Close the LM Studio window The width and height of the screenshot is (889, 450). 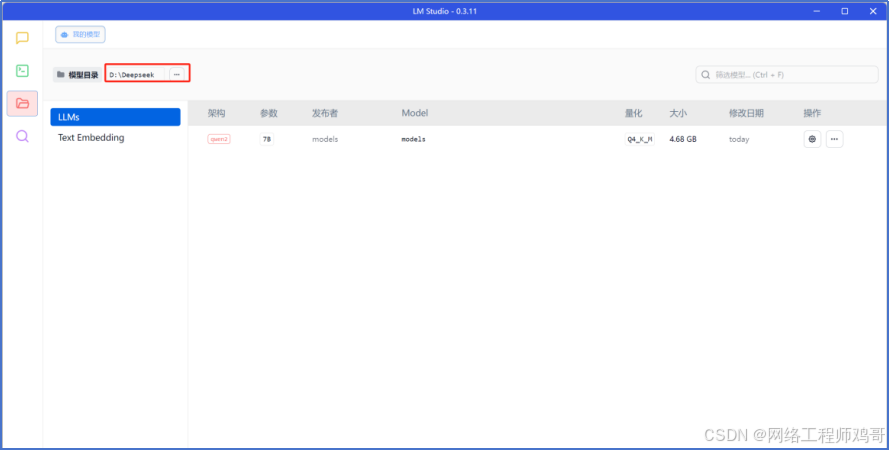(x=873, y=11)
